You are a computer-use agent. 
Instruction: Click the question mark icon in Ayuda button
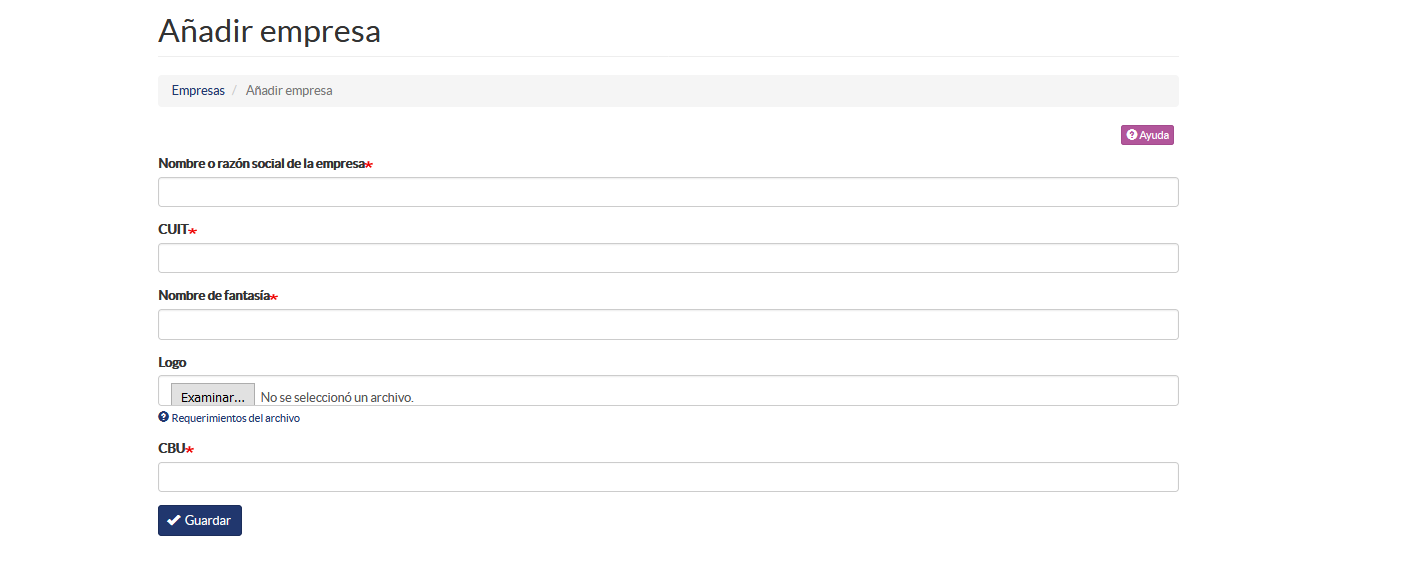tap(1132, 135)
